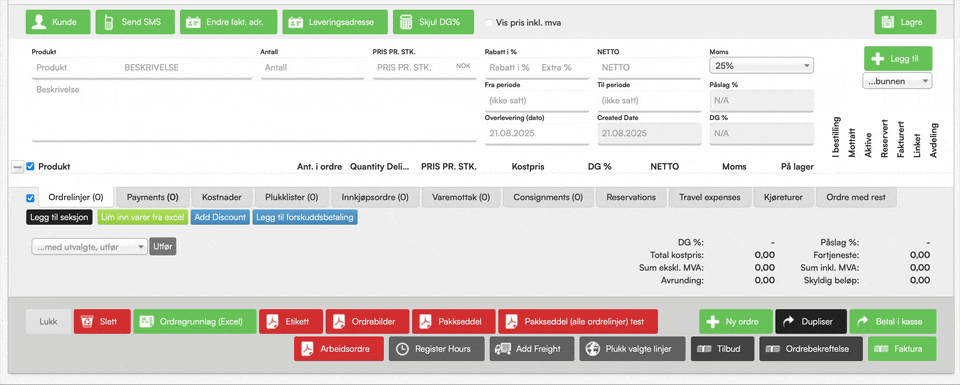This screenshot has width=960, height=385.
Task: Click Legg til forskuddsbetaling button
Action: coord(305,217)
